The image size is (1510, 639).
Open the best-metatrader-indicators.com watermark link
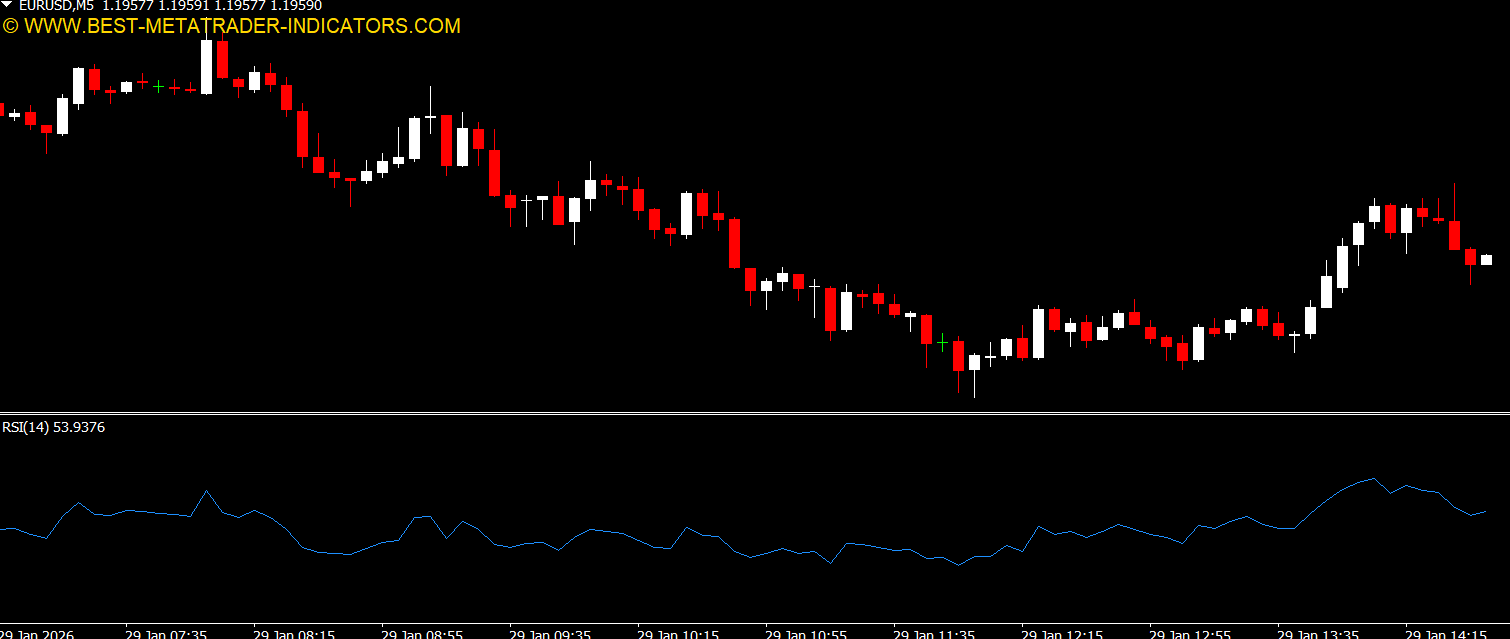click(231, 26)
